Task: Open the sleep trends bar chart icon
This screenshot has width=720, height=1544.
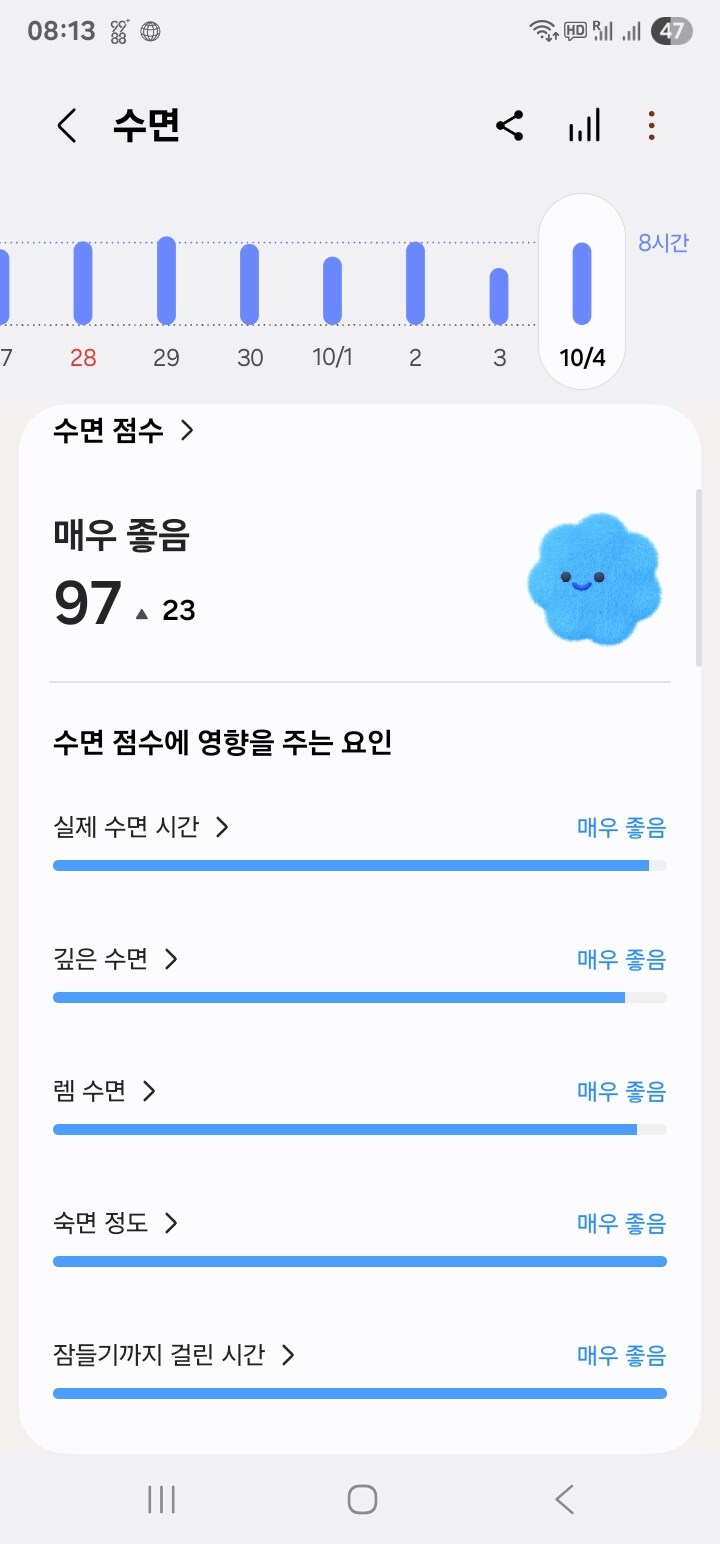Action: (584, 127)
